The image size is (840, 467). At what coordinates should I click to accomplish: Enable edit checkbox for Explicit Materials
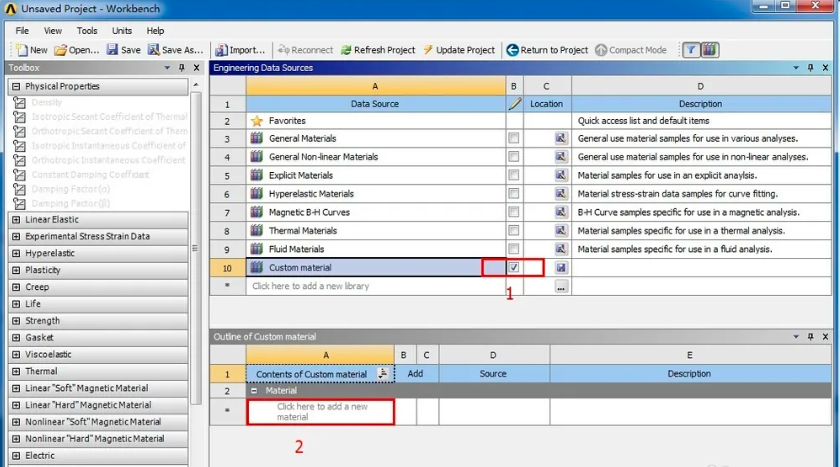click(x=514, y=175)
